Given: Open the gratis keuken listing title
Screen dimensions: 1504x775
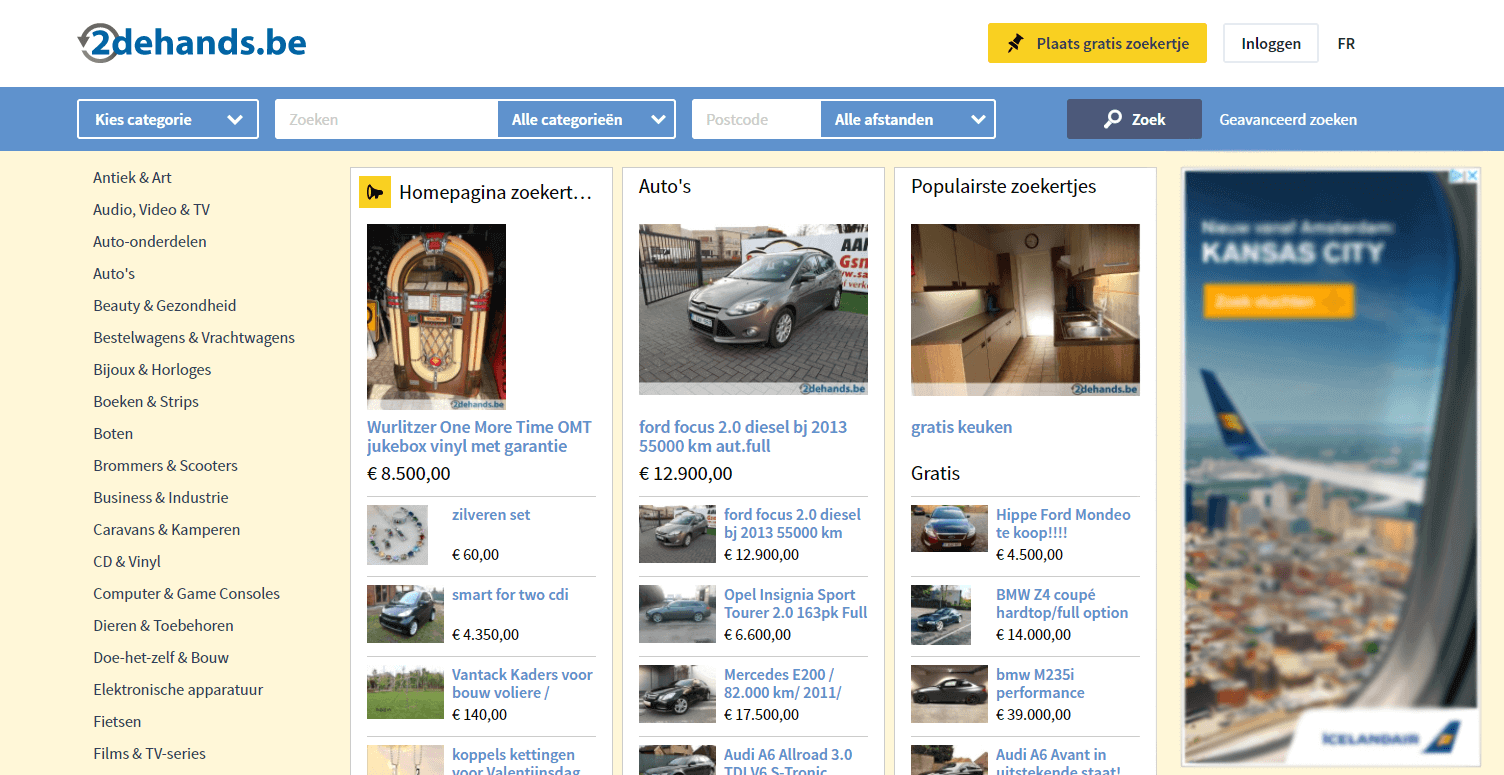Looking at the screenshot, I should (961, 427).
